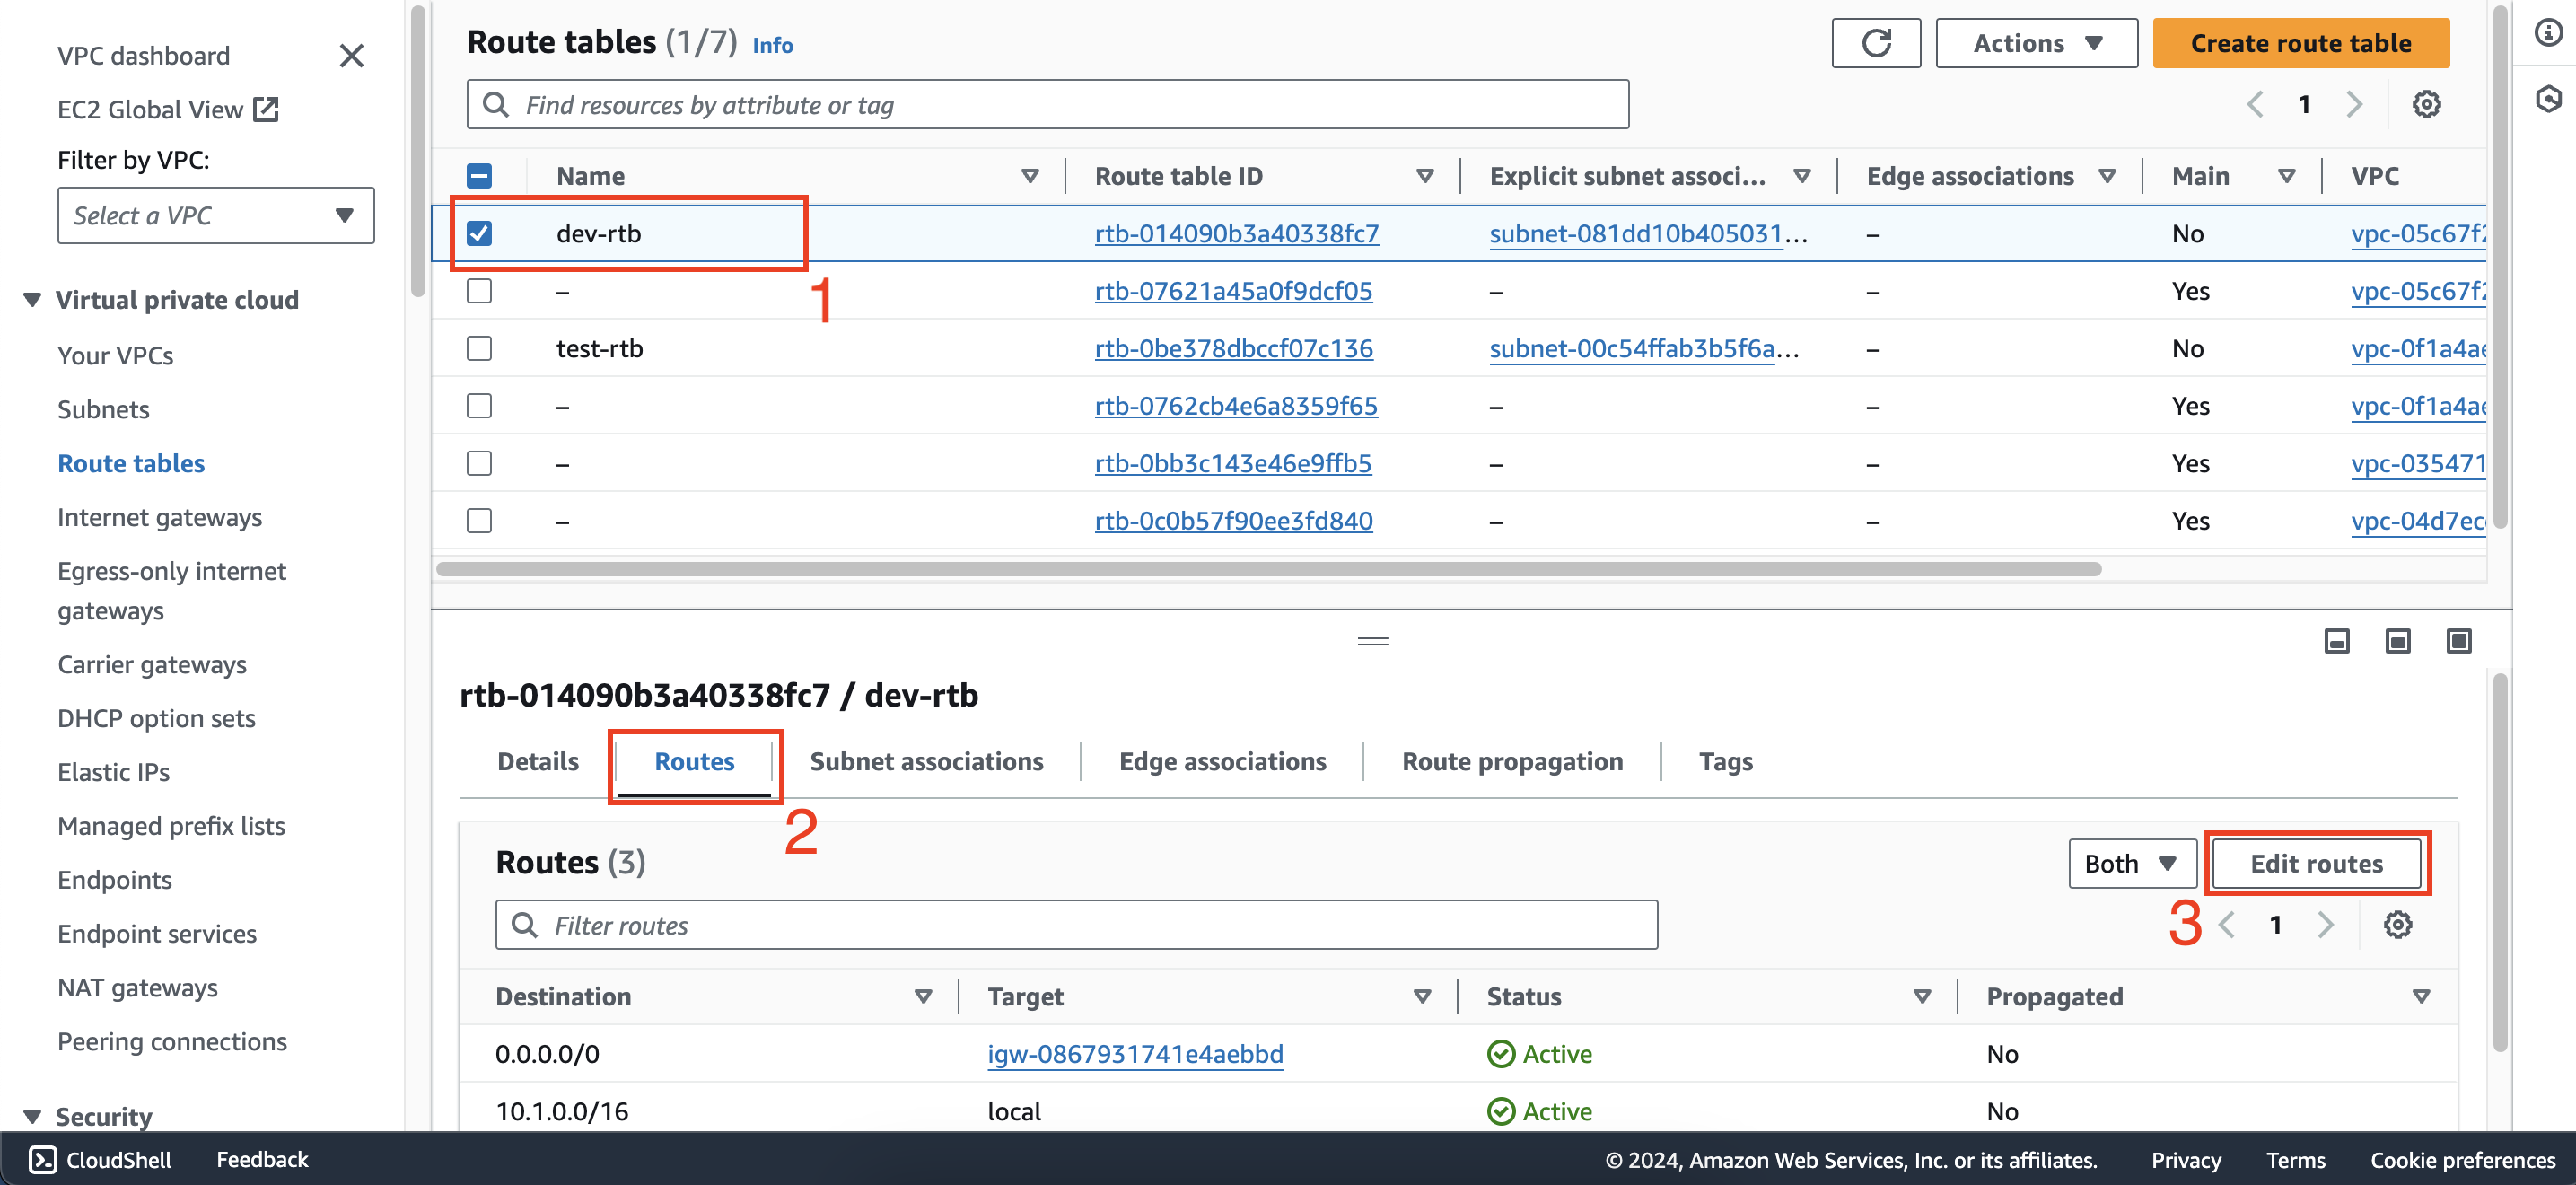Screen dimensions: 2576x1185
Task: Collapse the Security sidebar section
Action: (x=32, y=1116)
